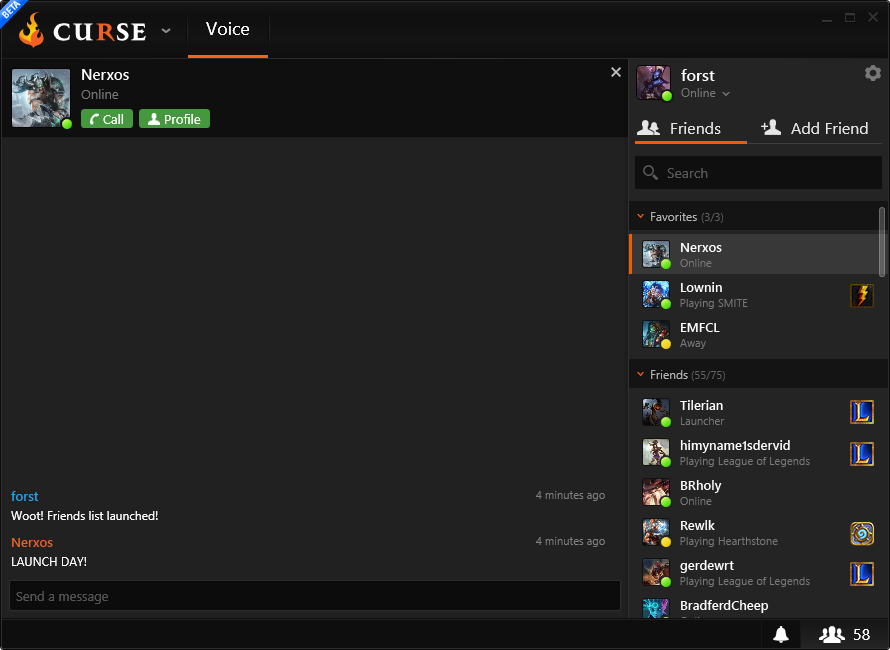Close the Nerxos conversation
This screenshot has width=890, height=650.
[616, 72]
